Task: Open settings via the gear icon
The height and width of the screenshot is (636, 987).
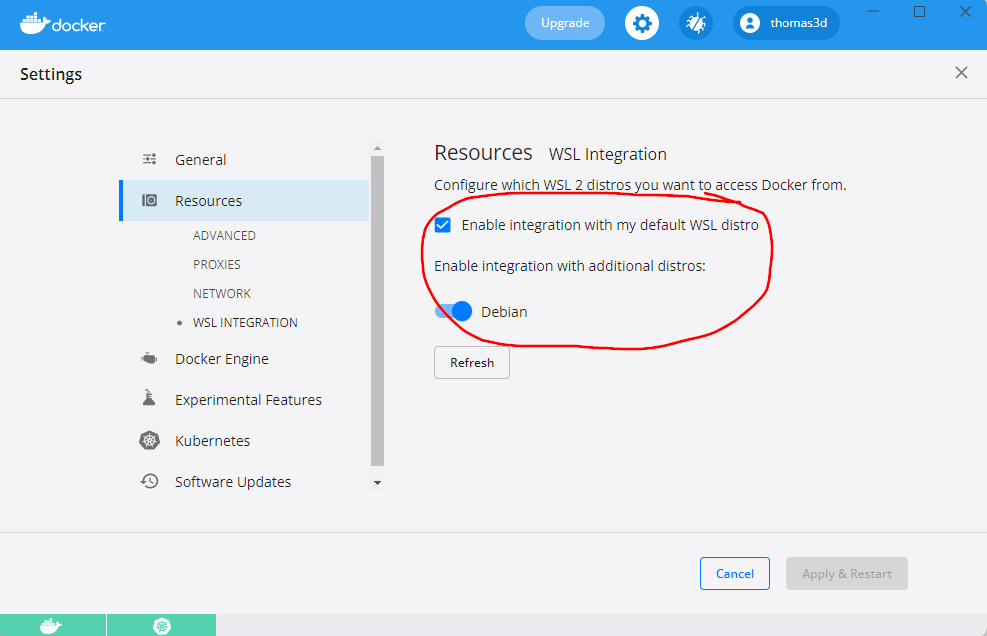Action: (x=641, y=23)
